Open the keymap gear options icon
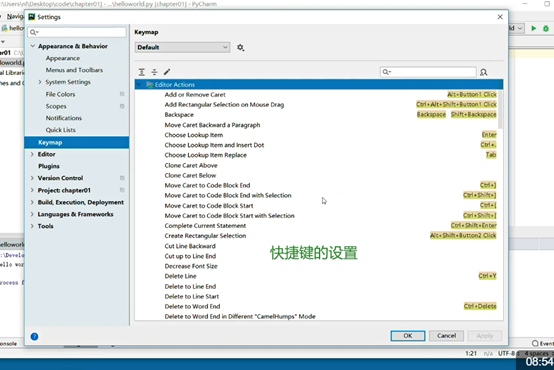This screenshot has height=370, width=554. tap(241, 47)
